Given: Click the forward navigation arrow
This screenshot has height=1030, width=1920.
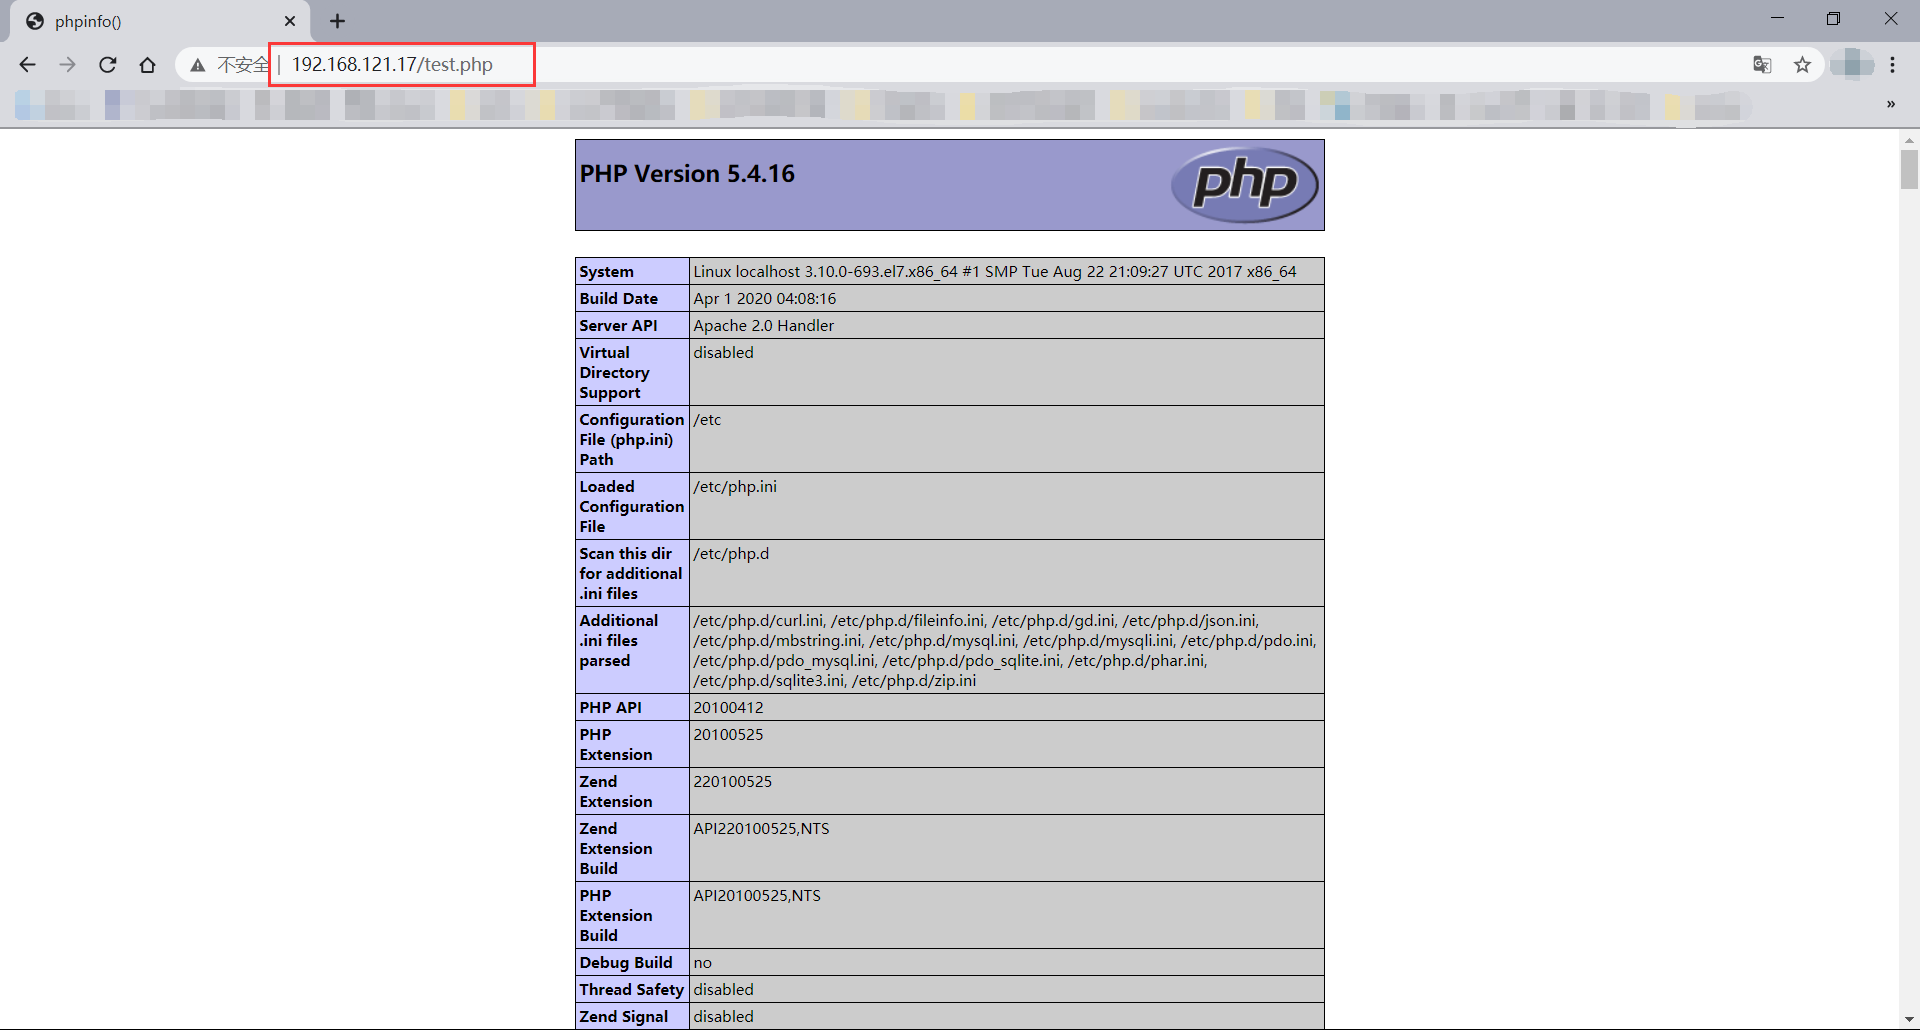Looking at the screenshot, I should pyautogui.click(x=67, y=65).
